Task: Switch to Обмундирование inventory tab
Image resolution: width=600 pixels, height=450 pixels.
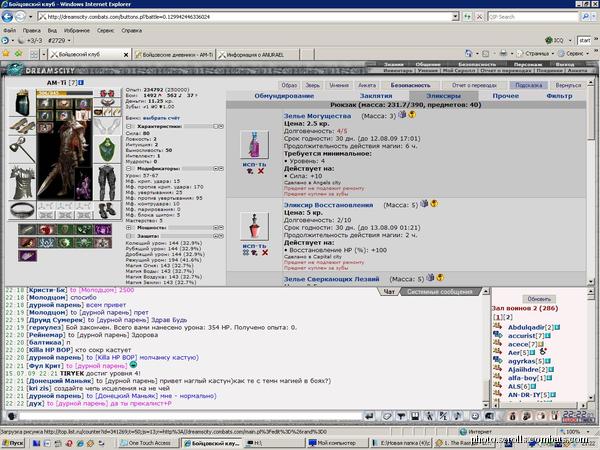Action: [284, 96]
